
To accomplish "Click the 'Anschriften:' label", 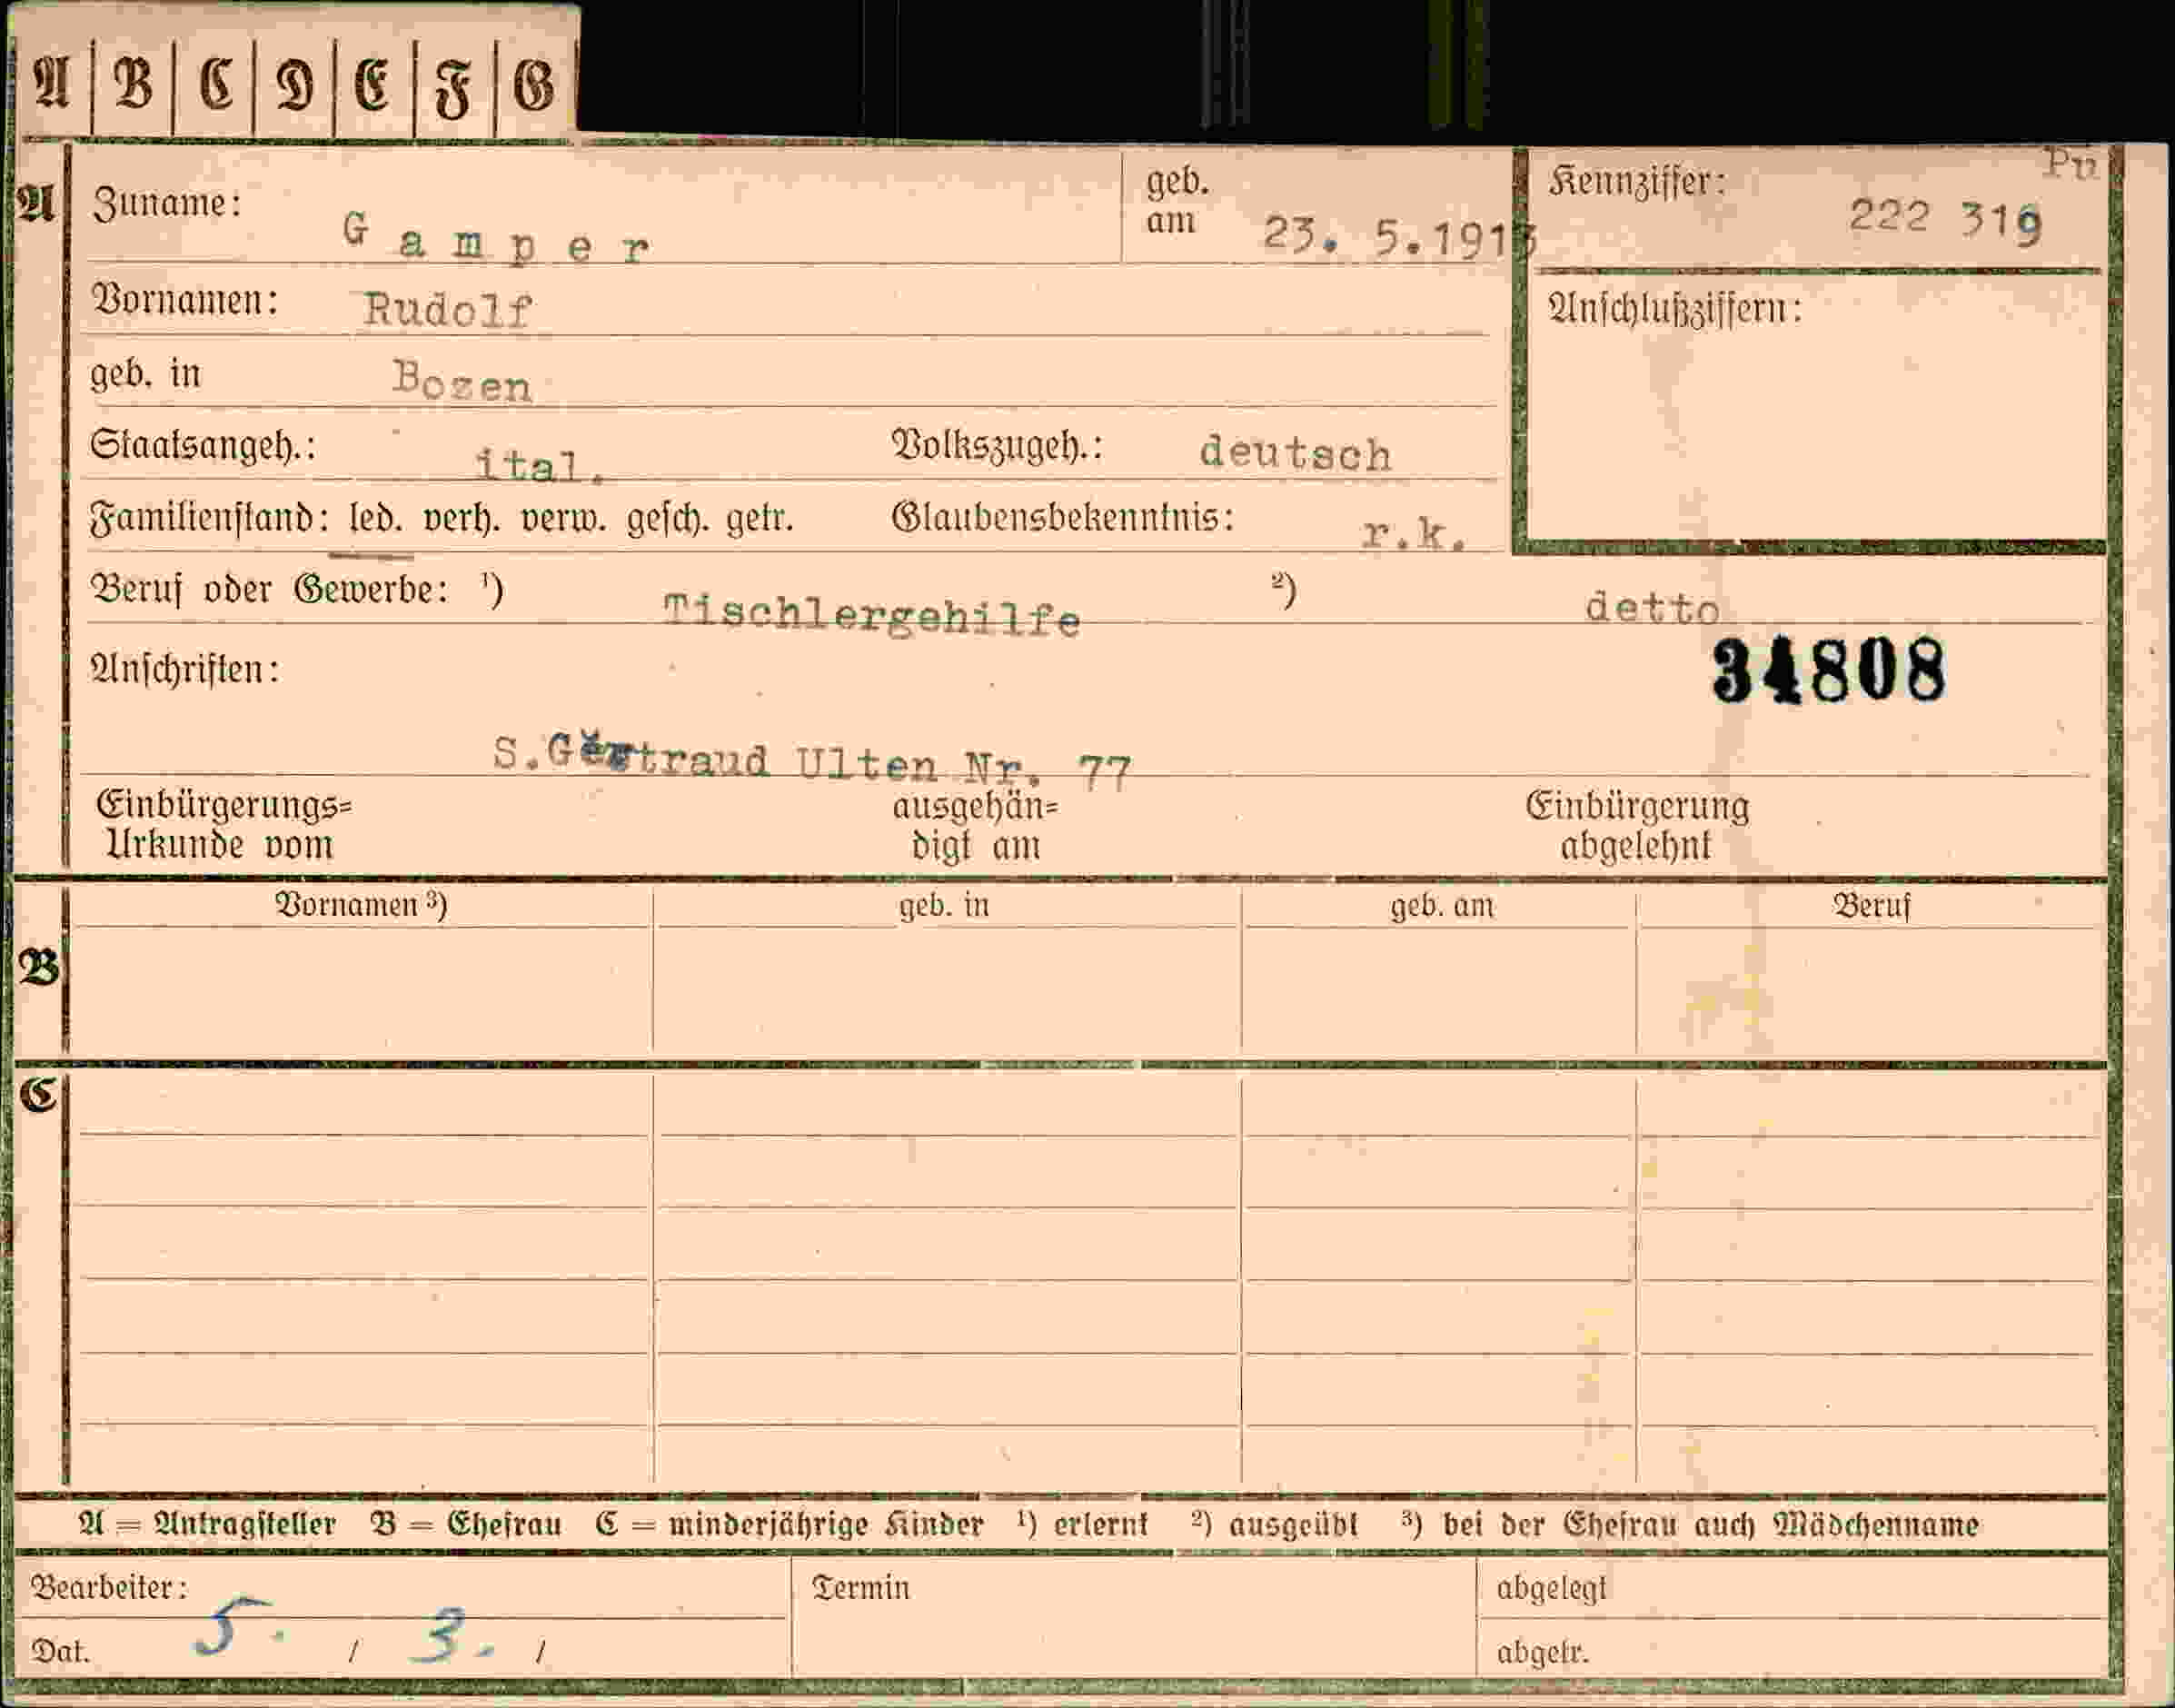I will [x=185, y=669].
